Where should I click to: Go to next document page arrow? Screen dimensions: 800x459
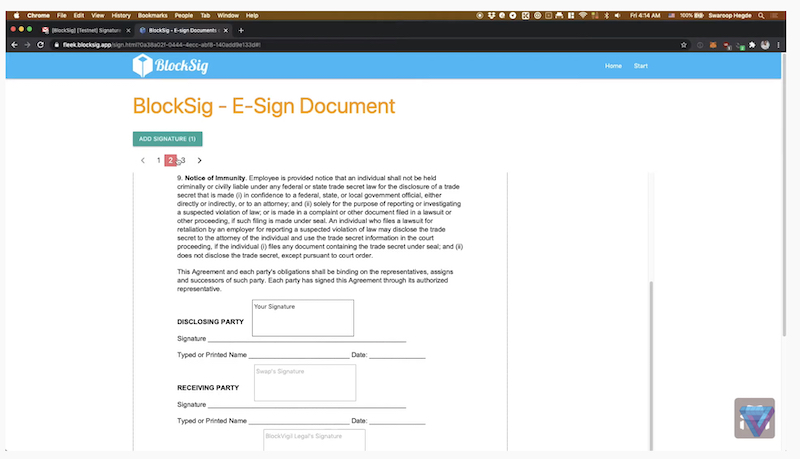pyautogui.click(x=199, y=160)
